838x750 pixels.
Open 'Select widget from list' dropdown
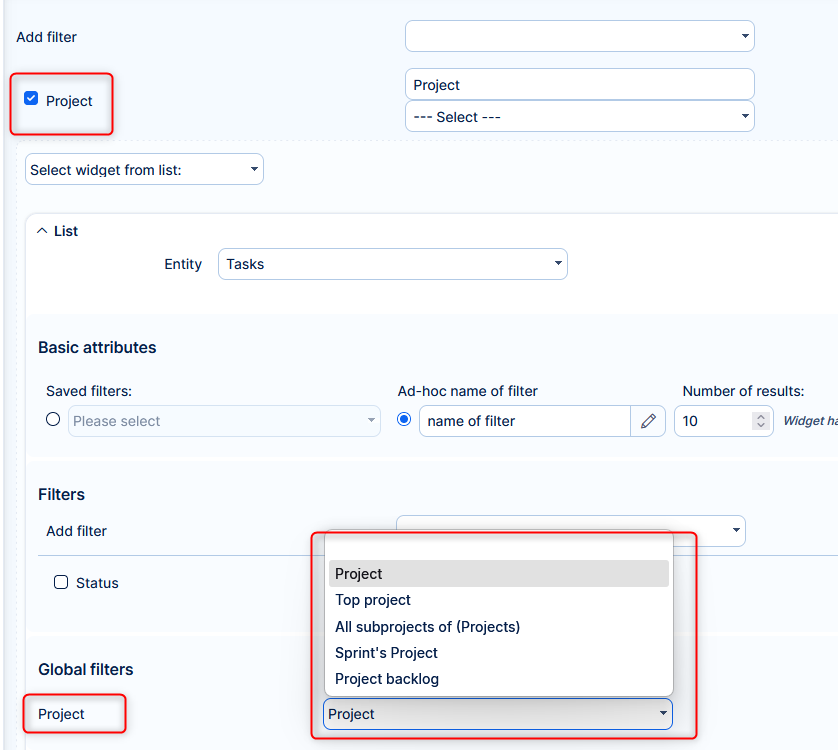point(144,170)
